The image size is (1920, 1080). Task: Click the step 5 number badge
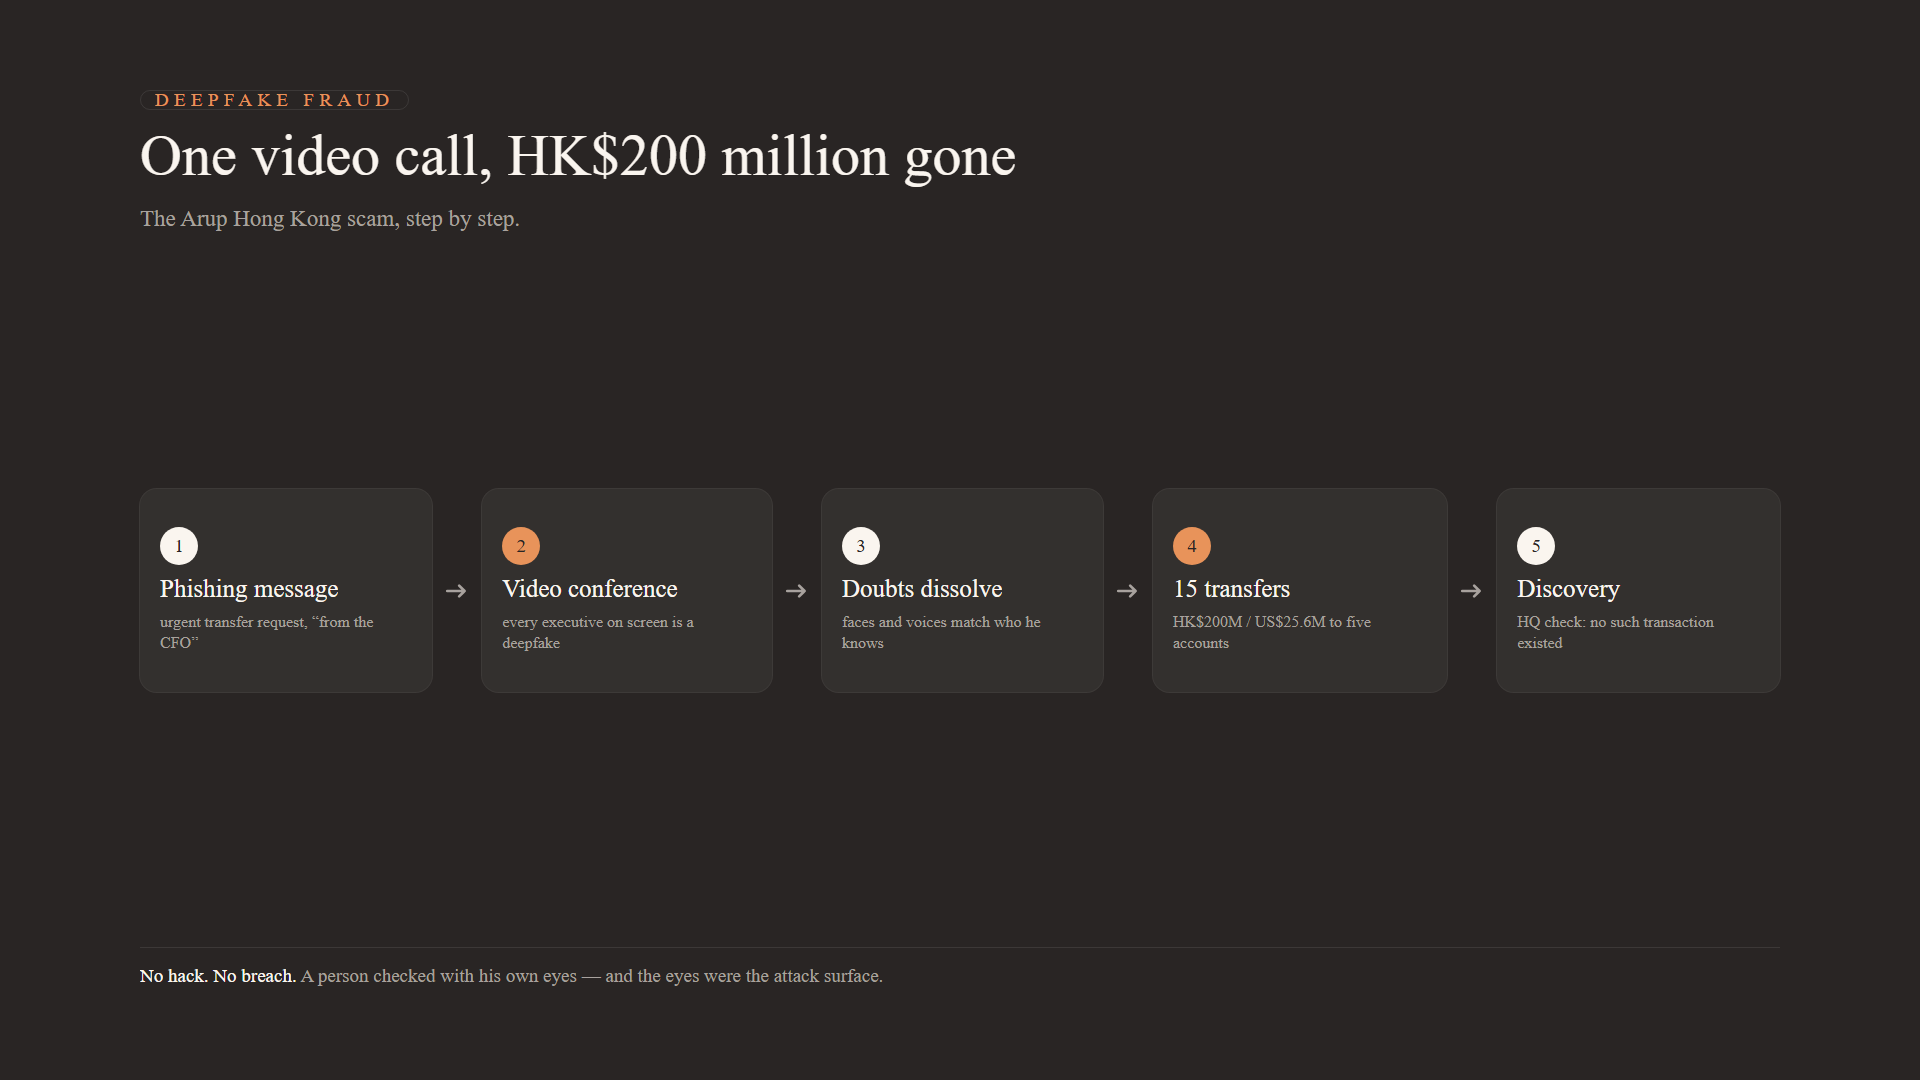pyautogui.click(x=1536, y=546)
